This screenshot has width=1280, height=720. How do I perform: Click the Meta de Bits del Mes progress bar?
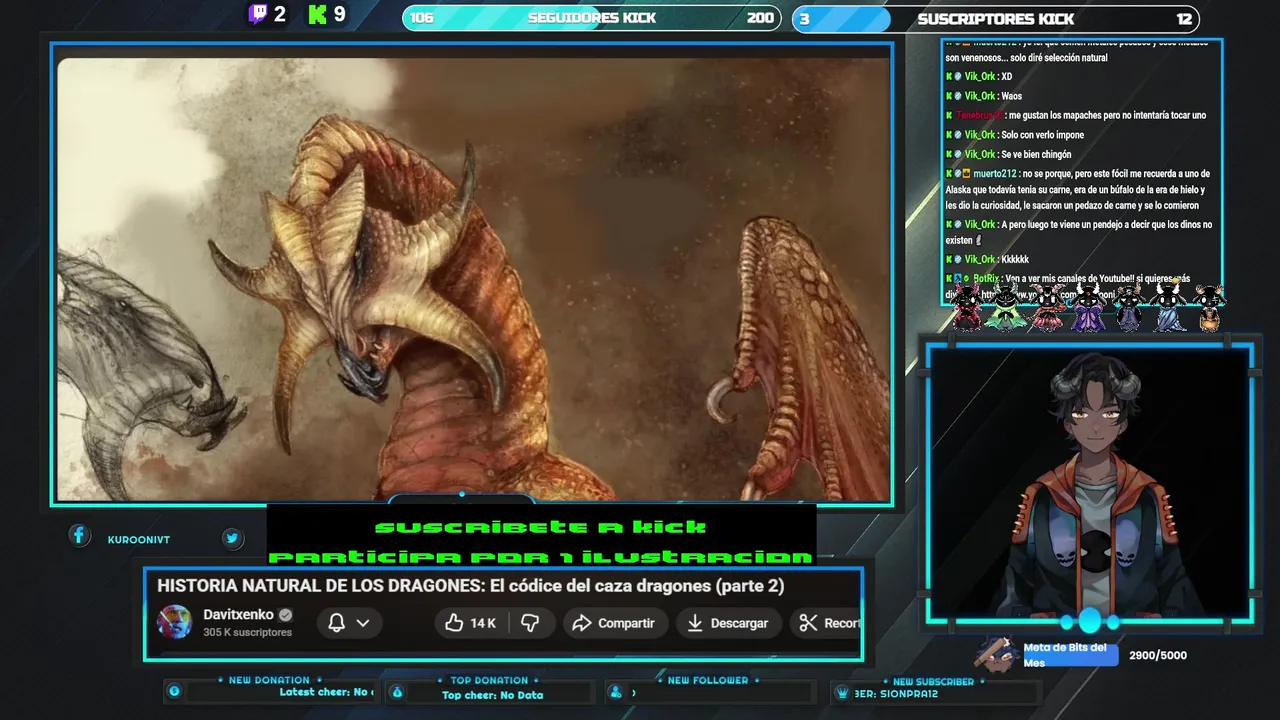[x=1069, y=655]
